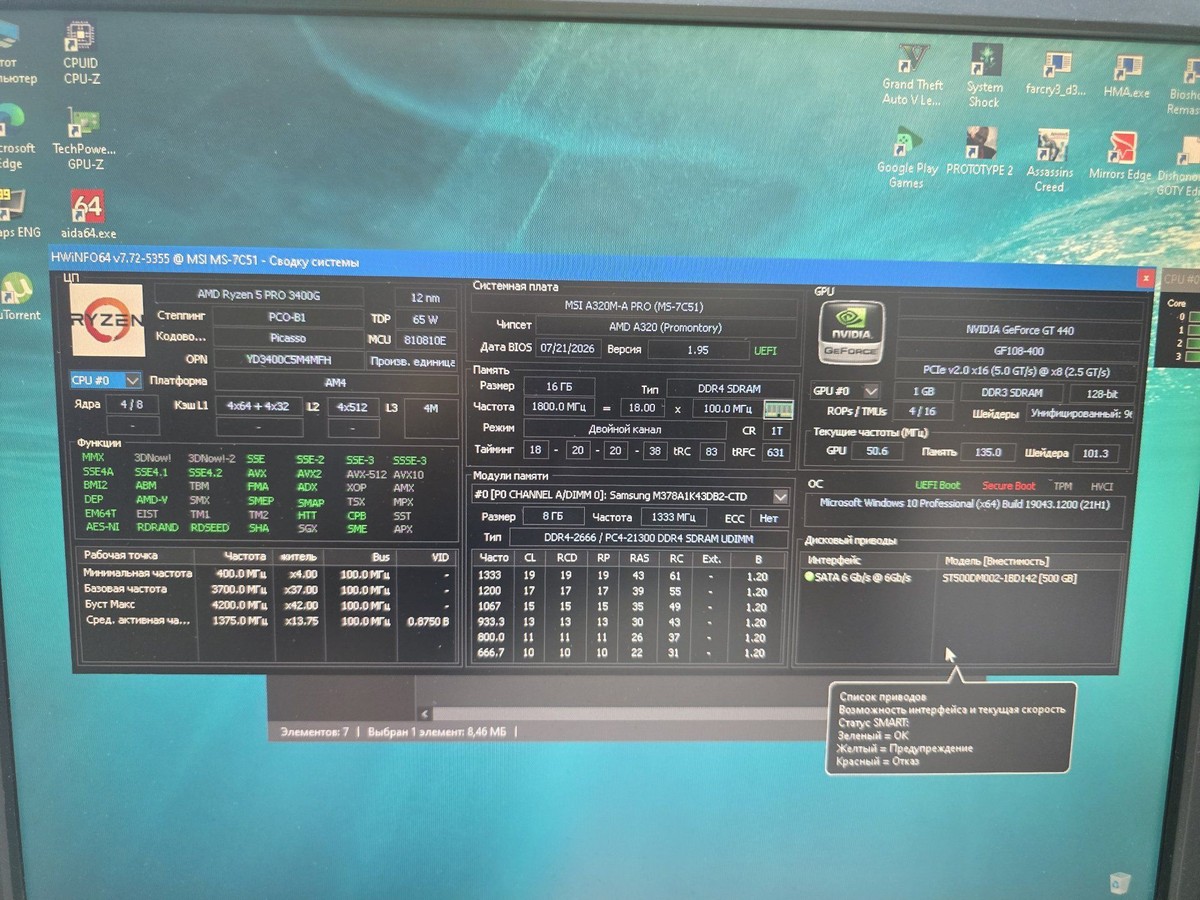
Task: Launch the Assassins Creed shortcut
Action: pyautogui.click(x=1050, y=160)
